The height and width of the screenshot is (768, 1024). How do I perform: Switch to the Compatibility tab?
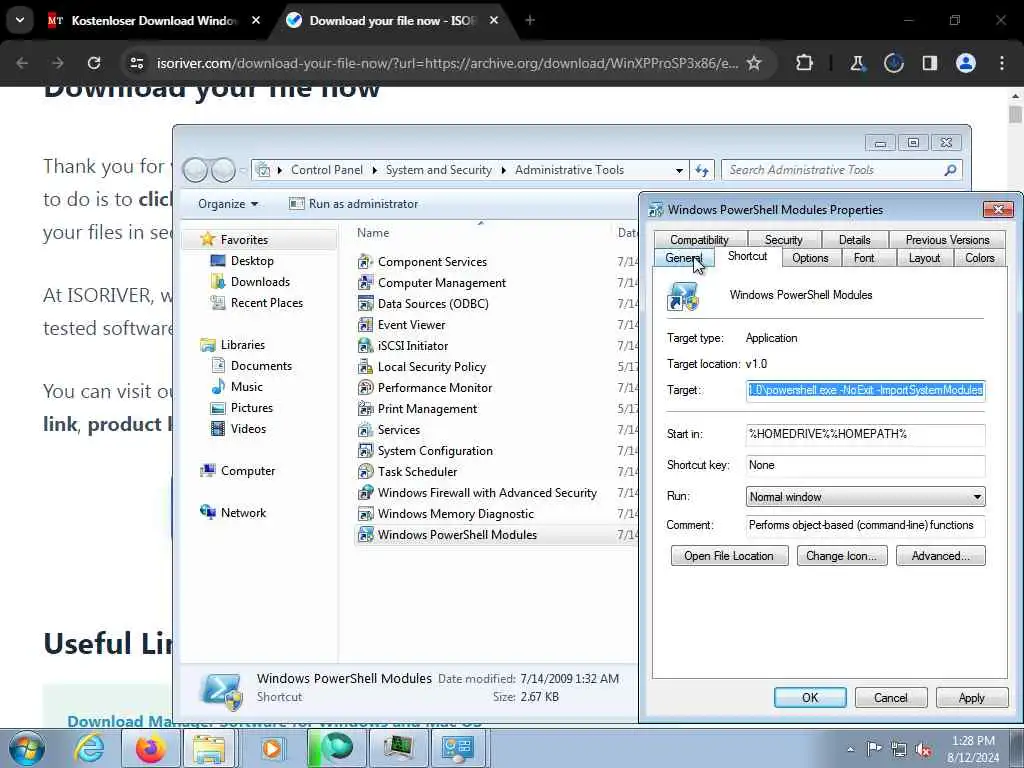pos(699,240)
